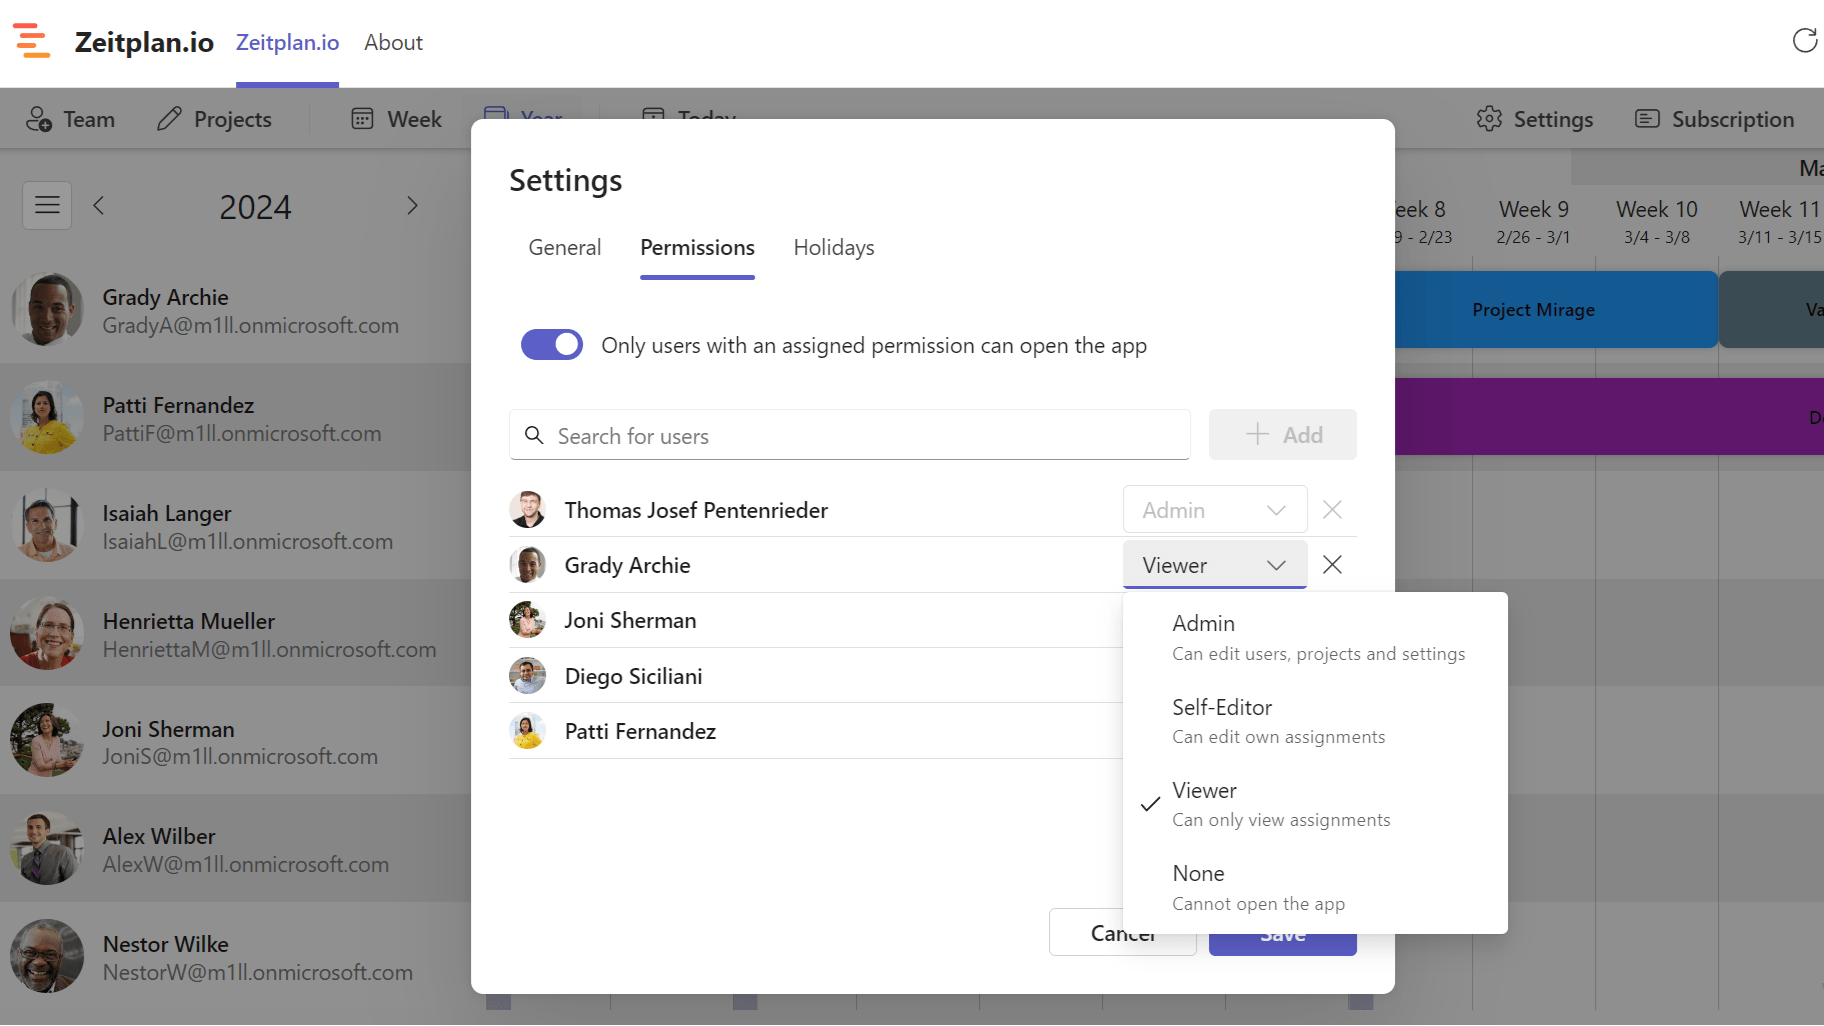Open the Holidays settings tab
This screenshot has height=1026, width=1824.
[833, 248]
